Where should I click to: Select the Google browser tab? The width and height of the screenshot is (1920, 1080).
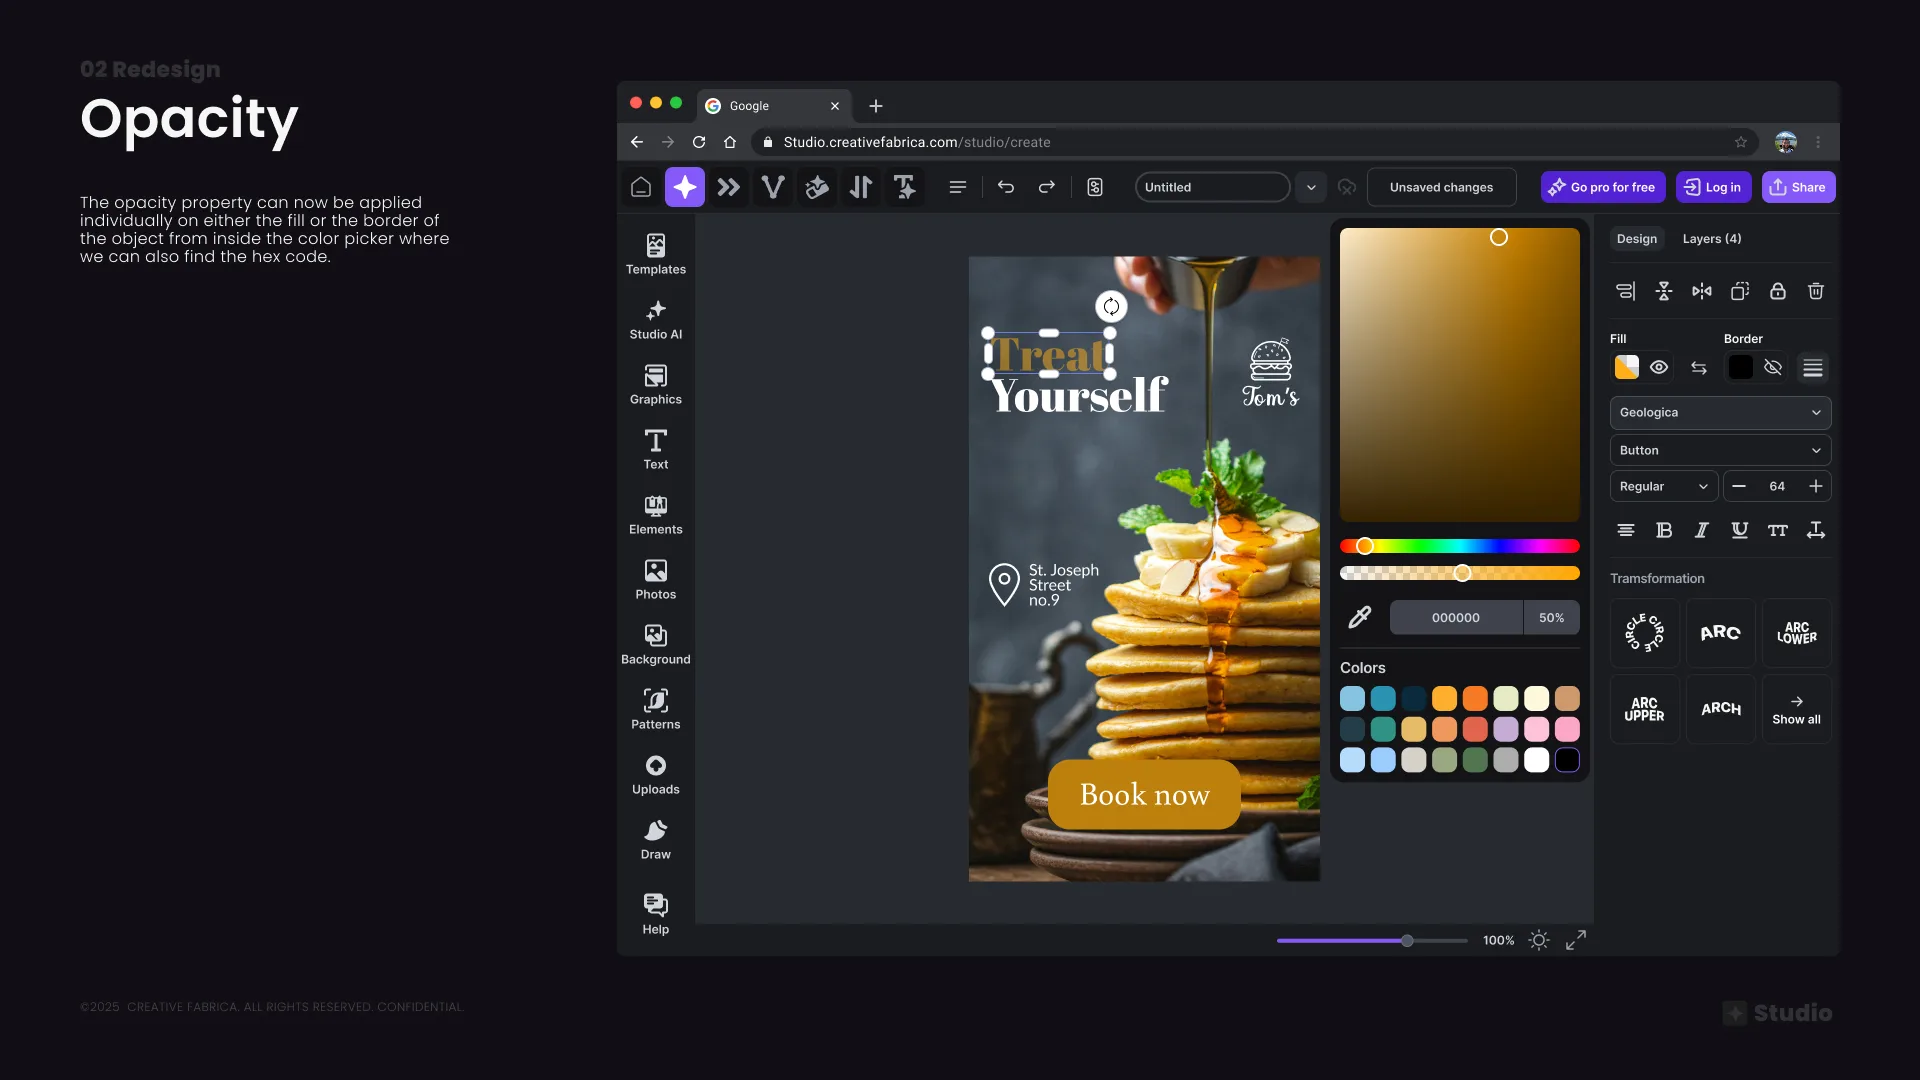click(x=773, y=106)
